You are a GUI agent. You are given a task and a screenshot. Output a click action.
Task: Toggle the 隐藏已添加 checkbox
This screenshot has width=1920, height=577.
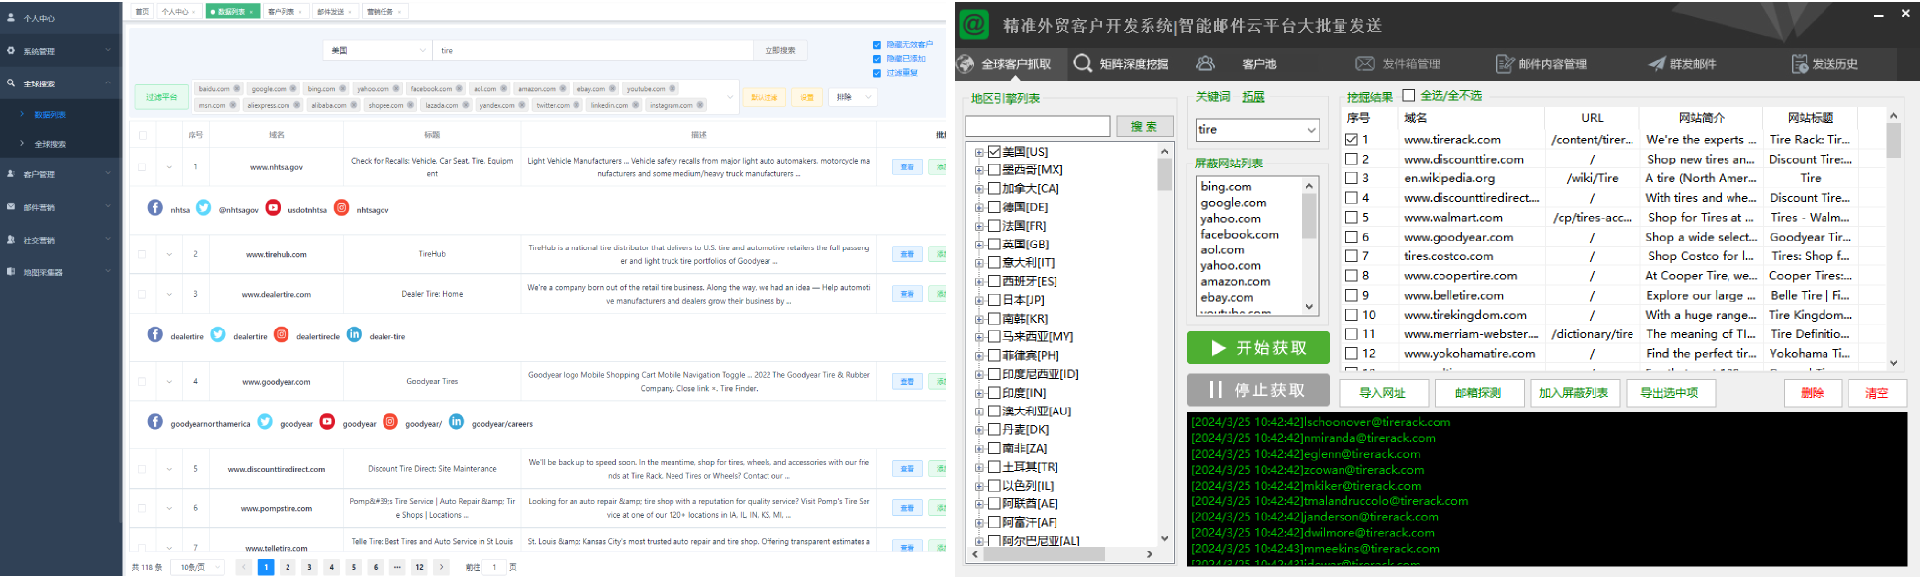point(877,59)
